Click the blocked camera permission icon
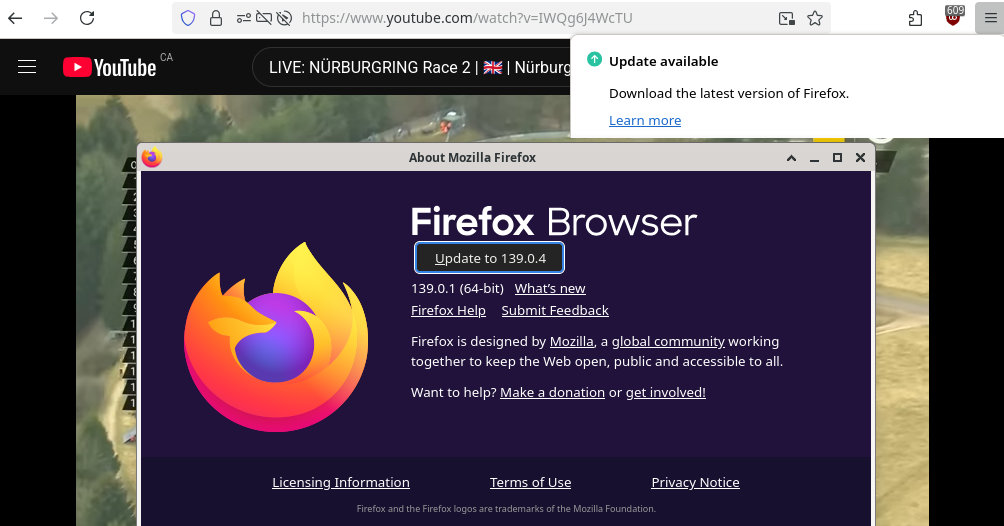Screen dimensions: 1004x526 click(264, 18)
